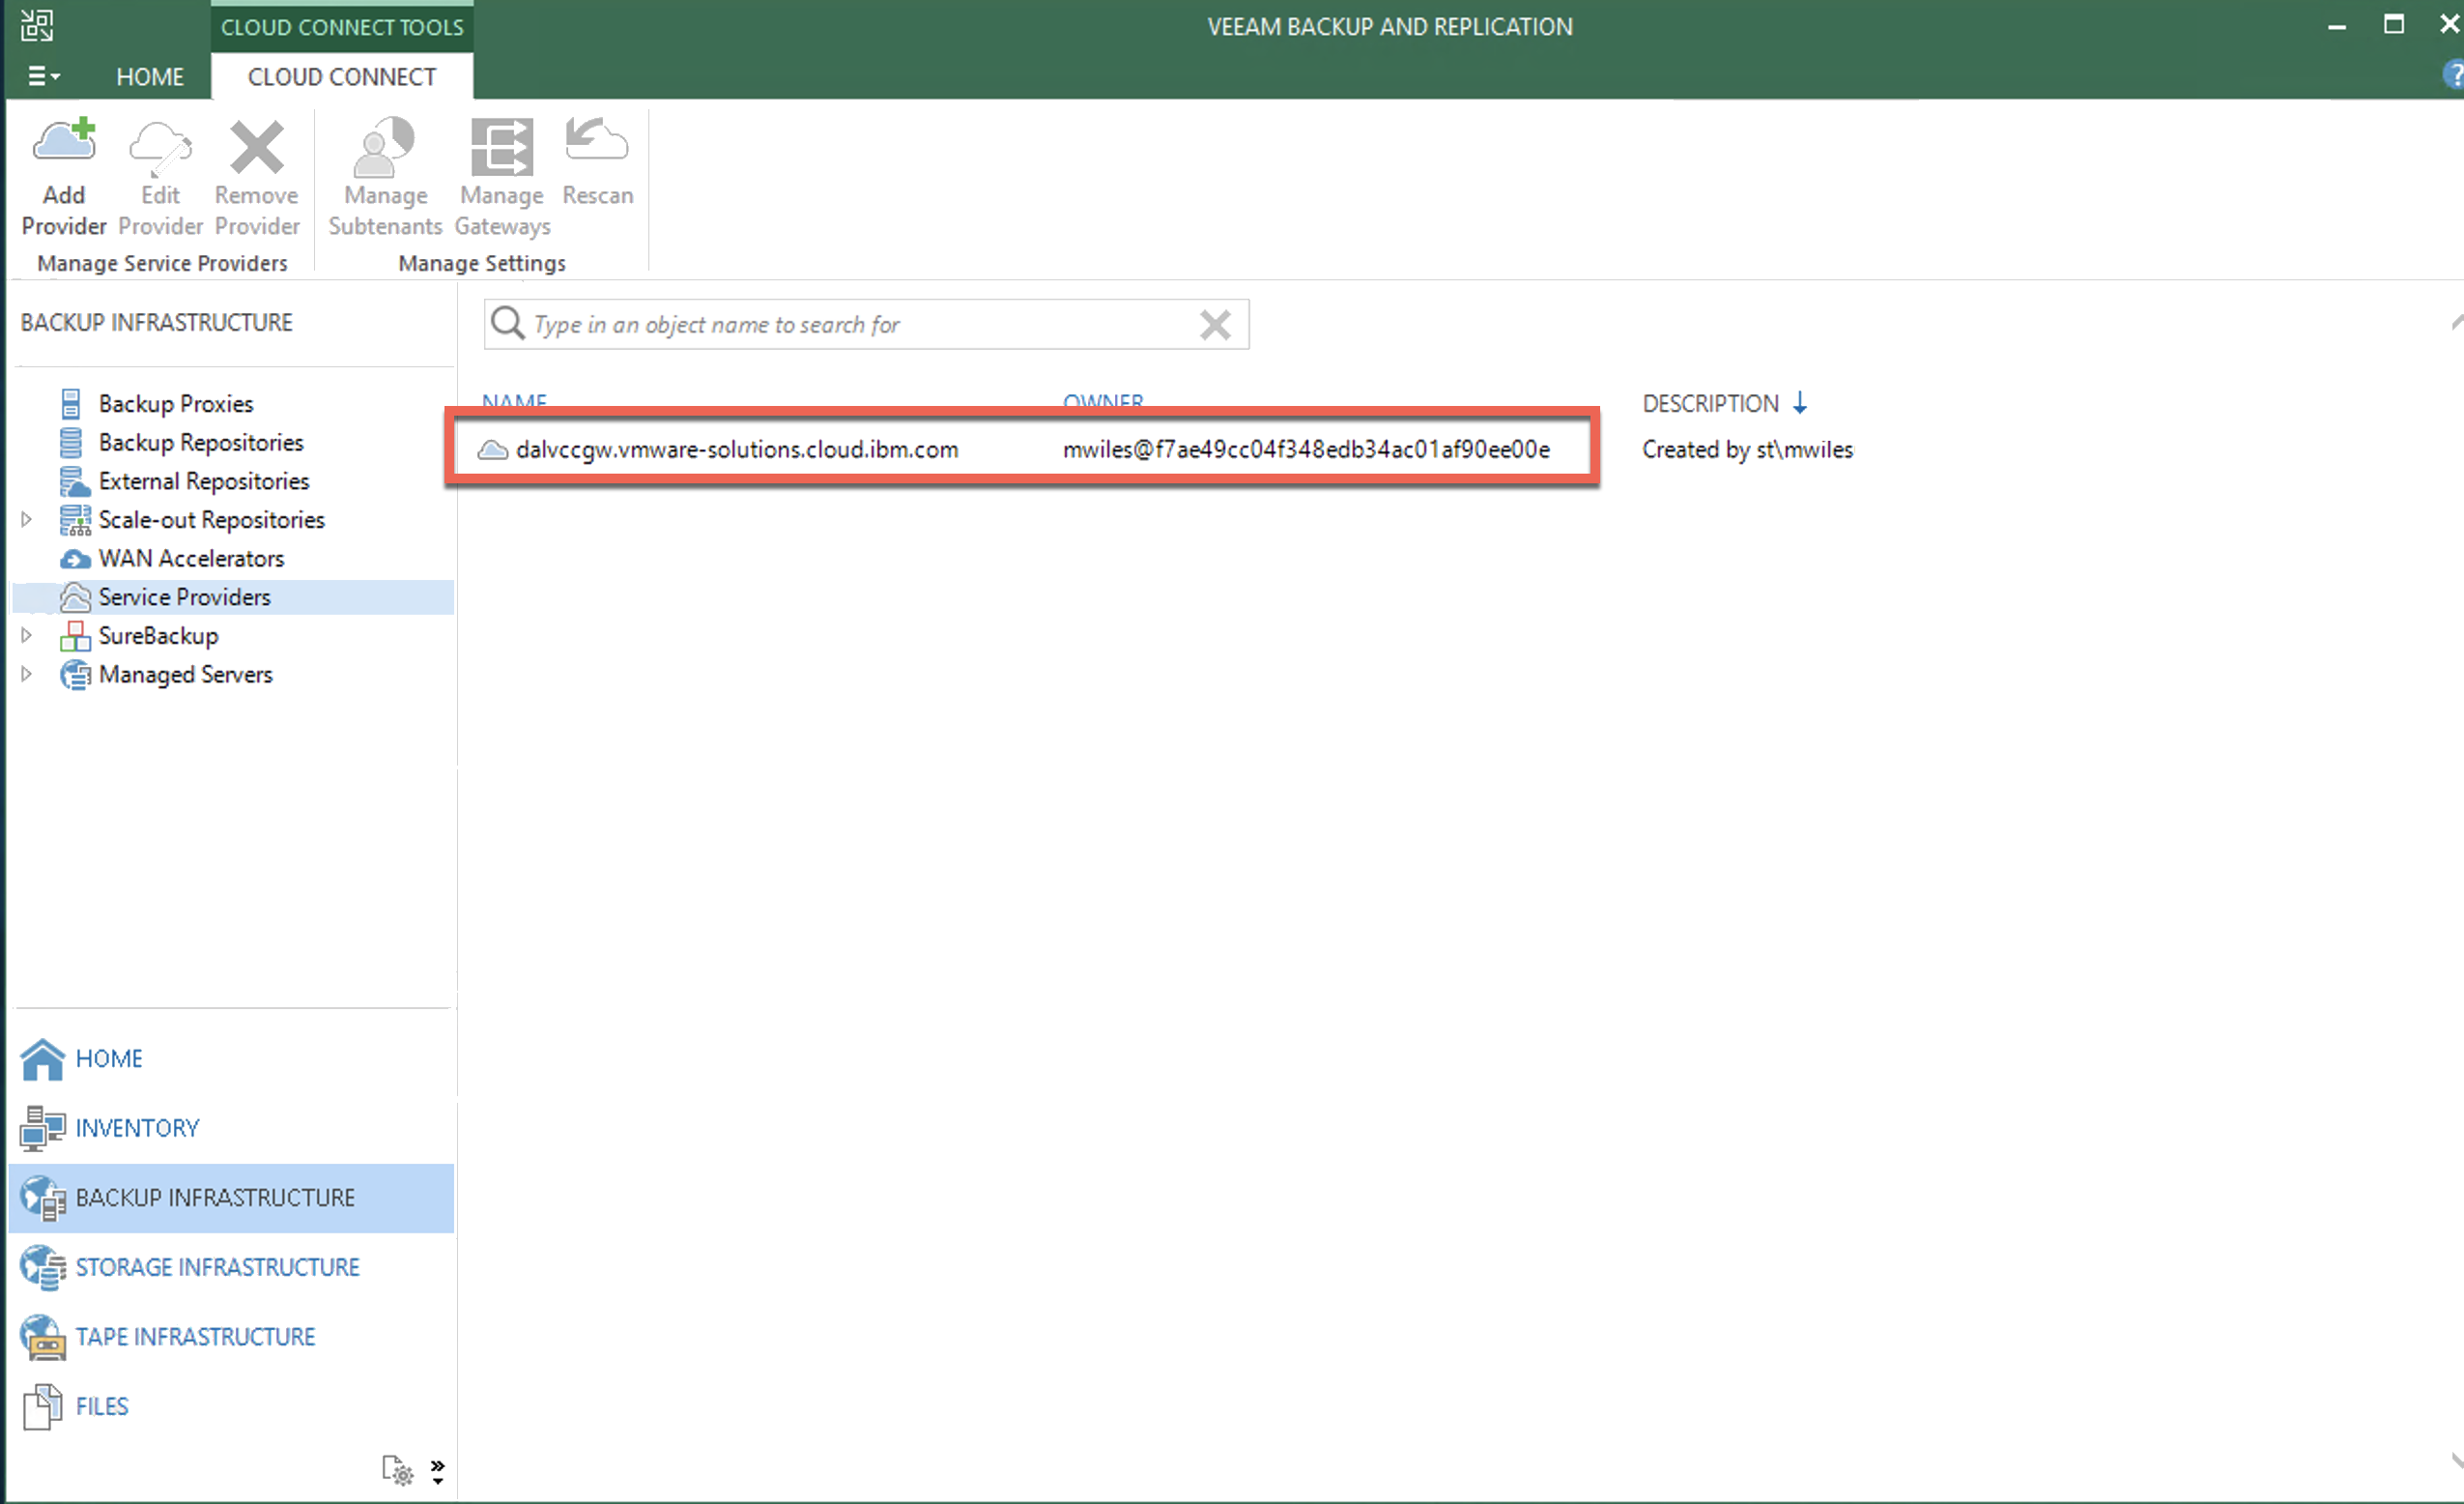
Task: Go to the Storage Infrastructure view
Action: [217, 1267]
